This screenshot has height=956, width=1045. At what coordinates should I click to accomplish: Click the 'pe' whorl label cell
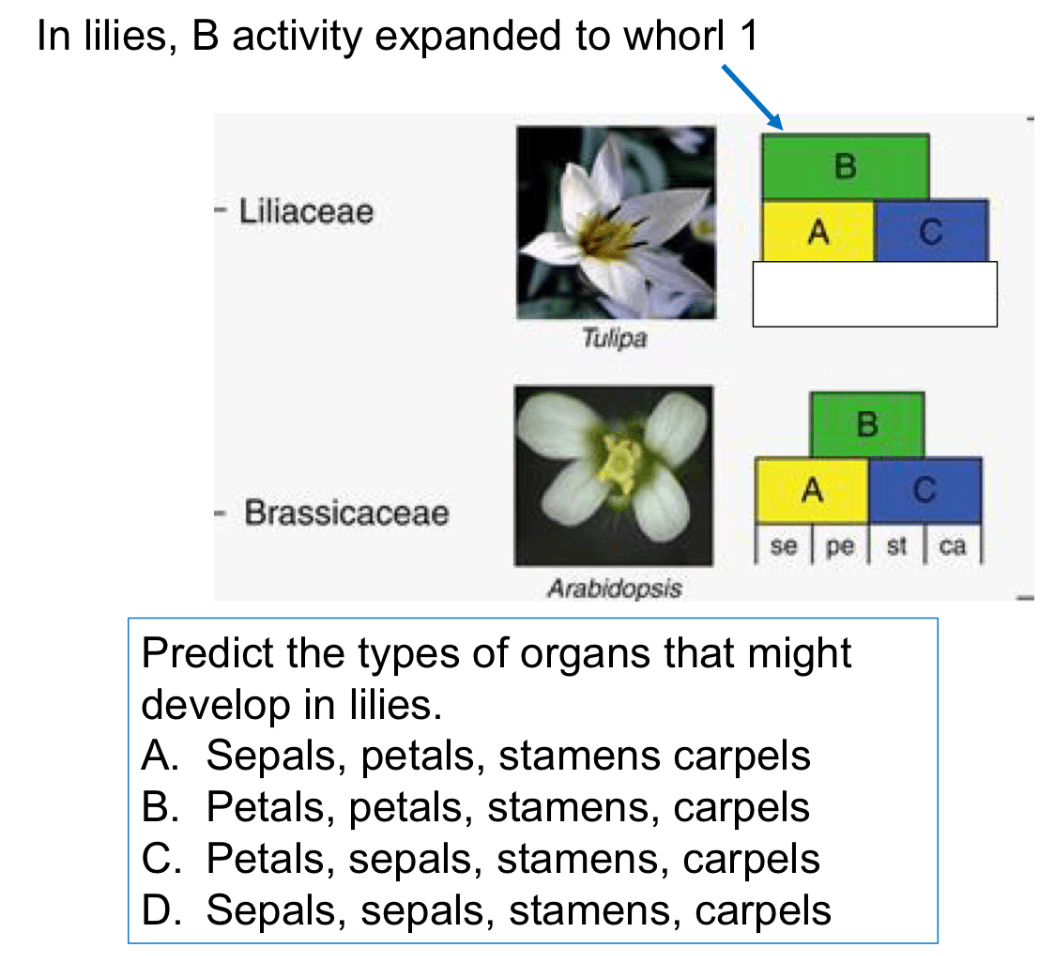point(840,545)
